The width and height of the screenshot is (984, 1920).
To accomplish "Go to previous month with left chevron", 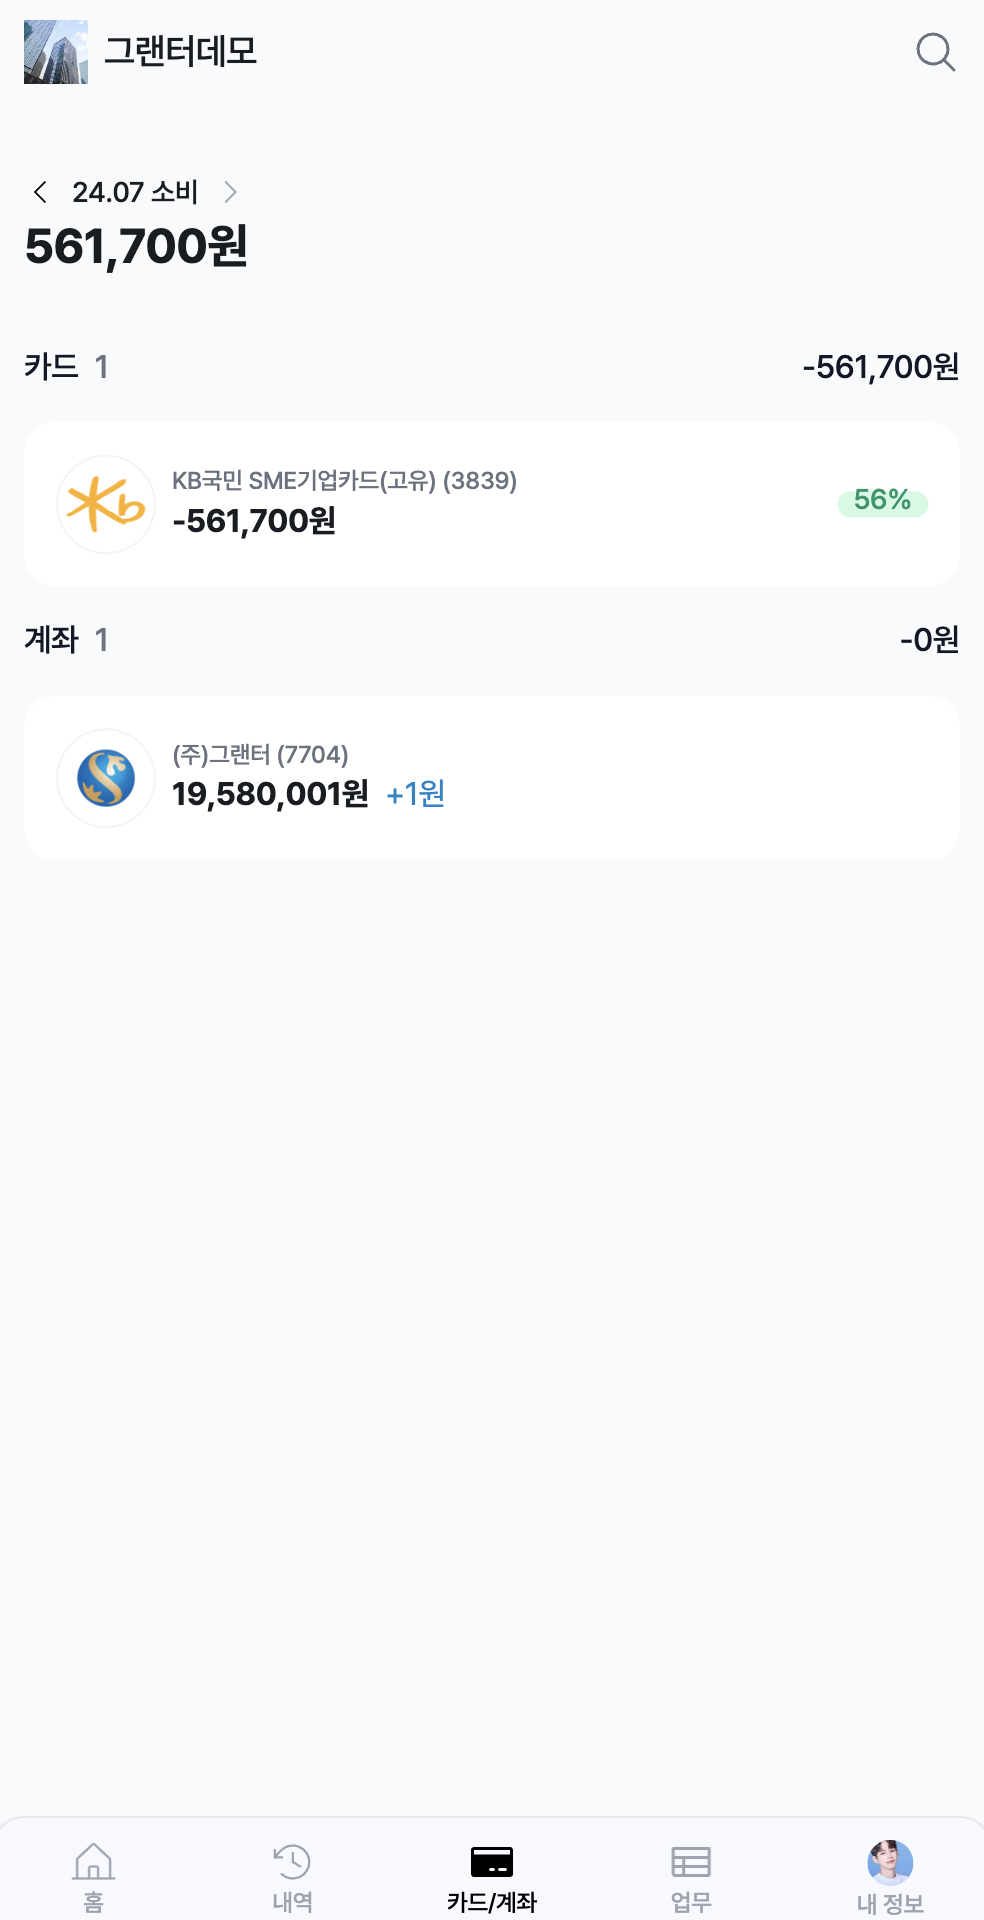I will pos(40,192).
